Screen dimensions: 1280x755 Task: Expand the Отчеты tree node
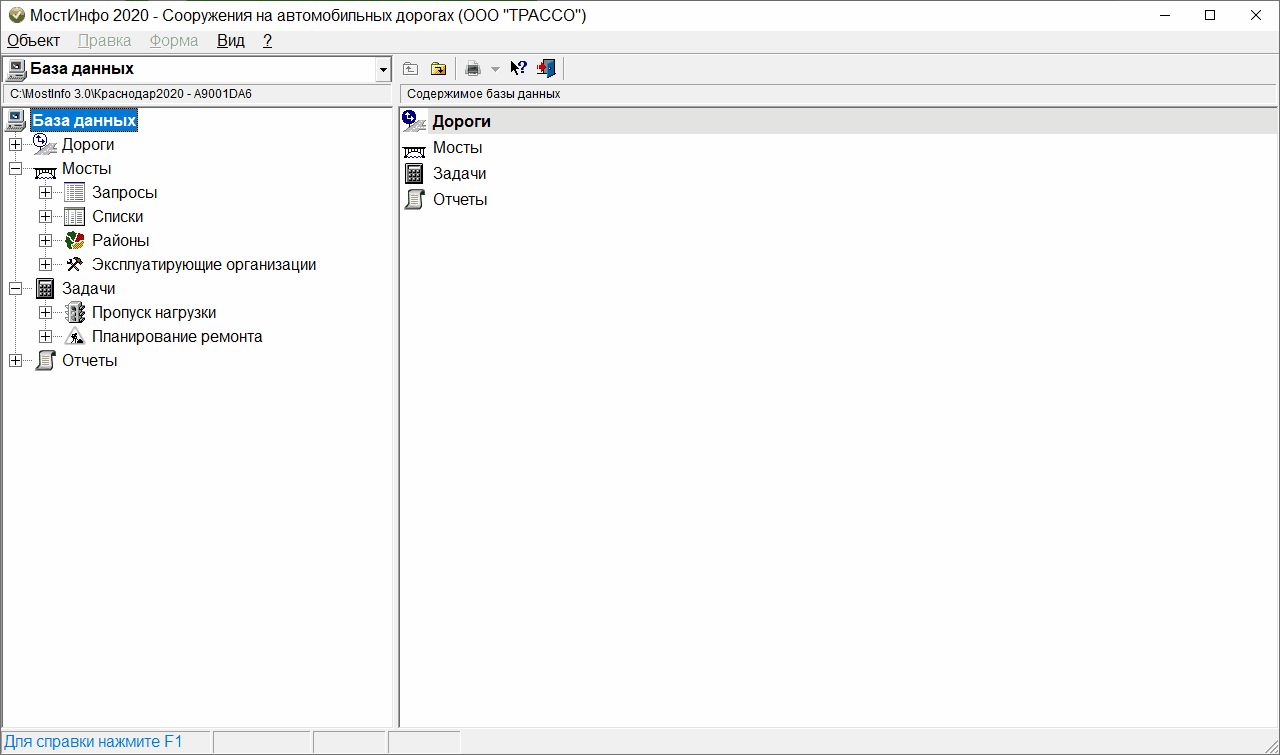tap(15, 361)
